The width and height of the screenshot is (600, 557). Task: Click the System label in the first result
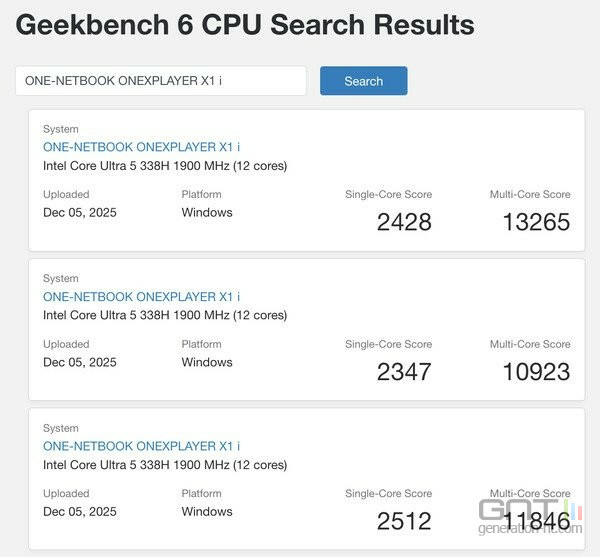coord(60,129)
